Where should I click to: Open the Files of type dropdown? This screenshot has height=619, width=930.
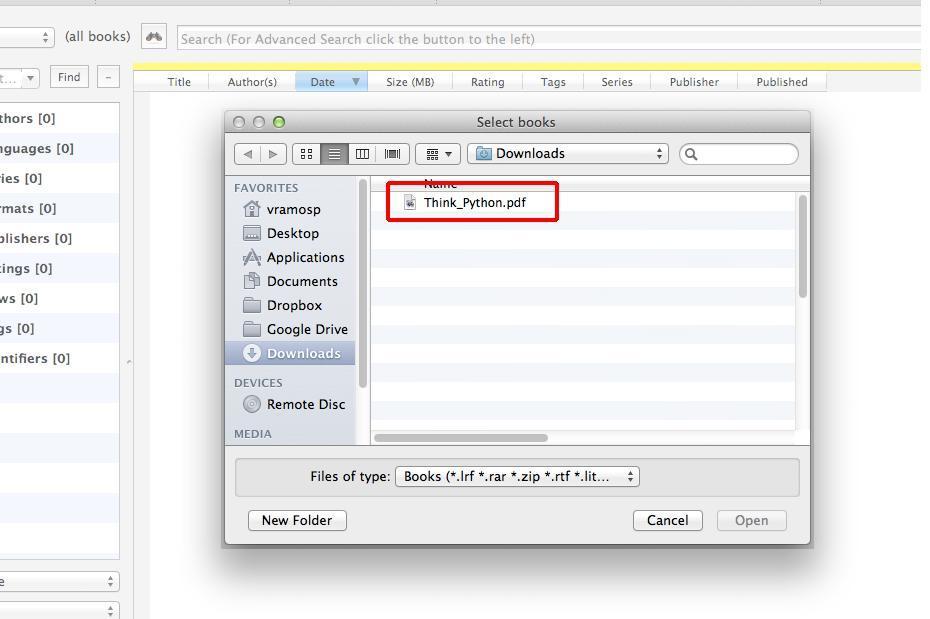517,477
